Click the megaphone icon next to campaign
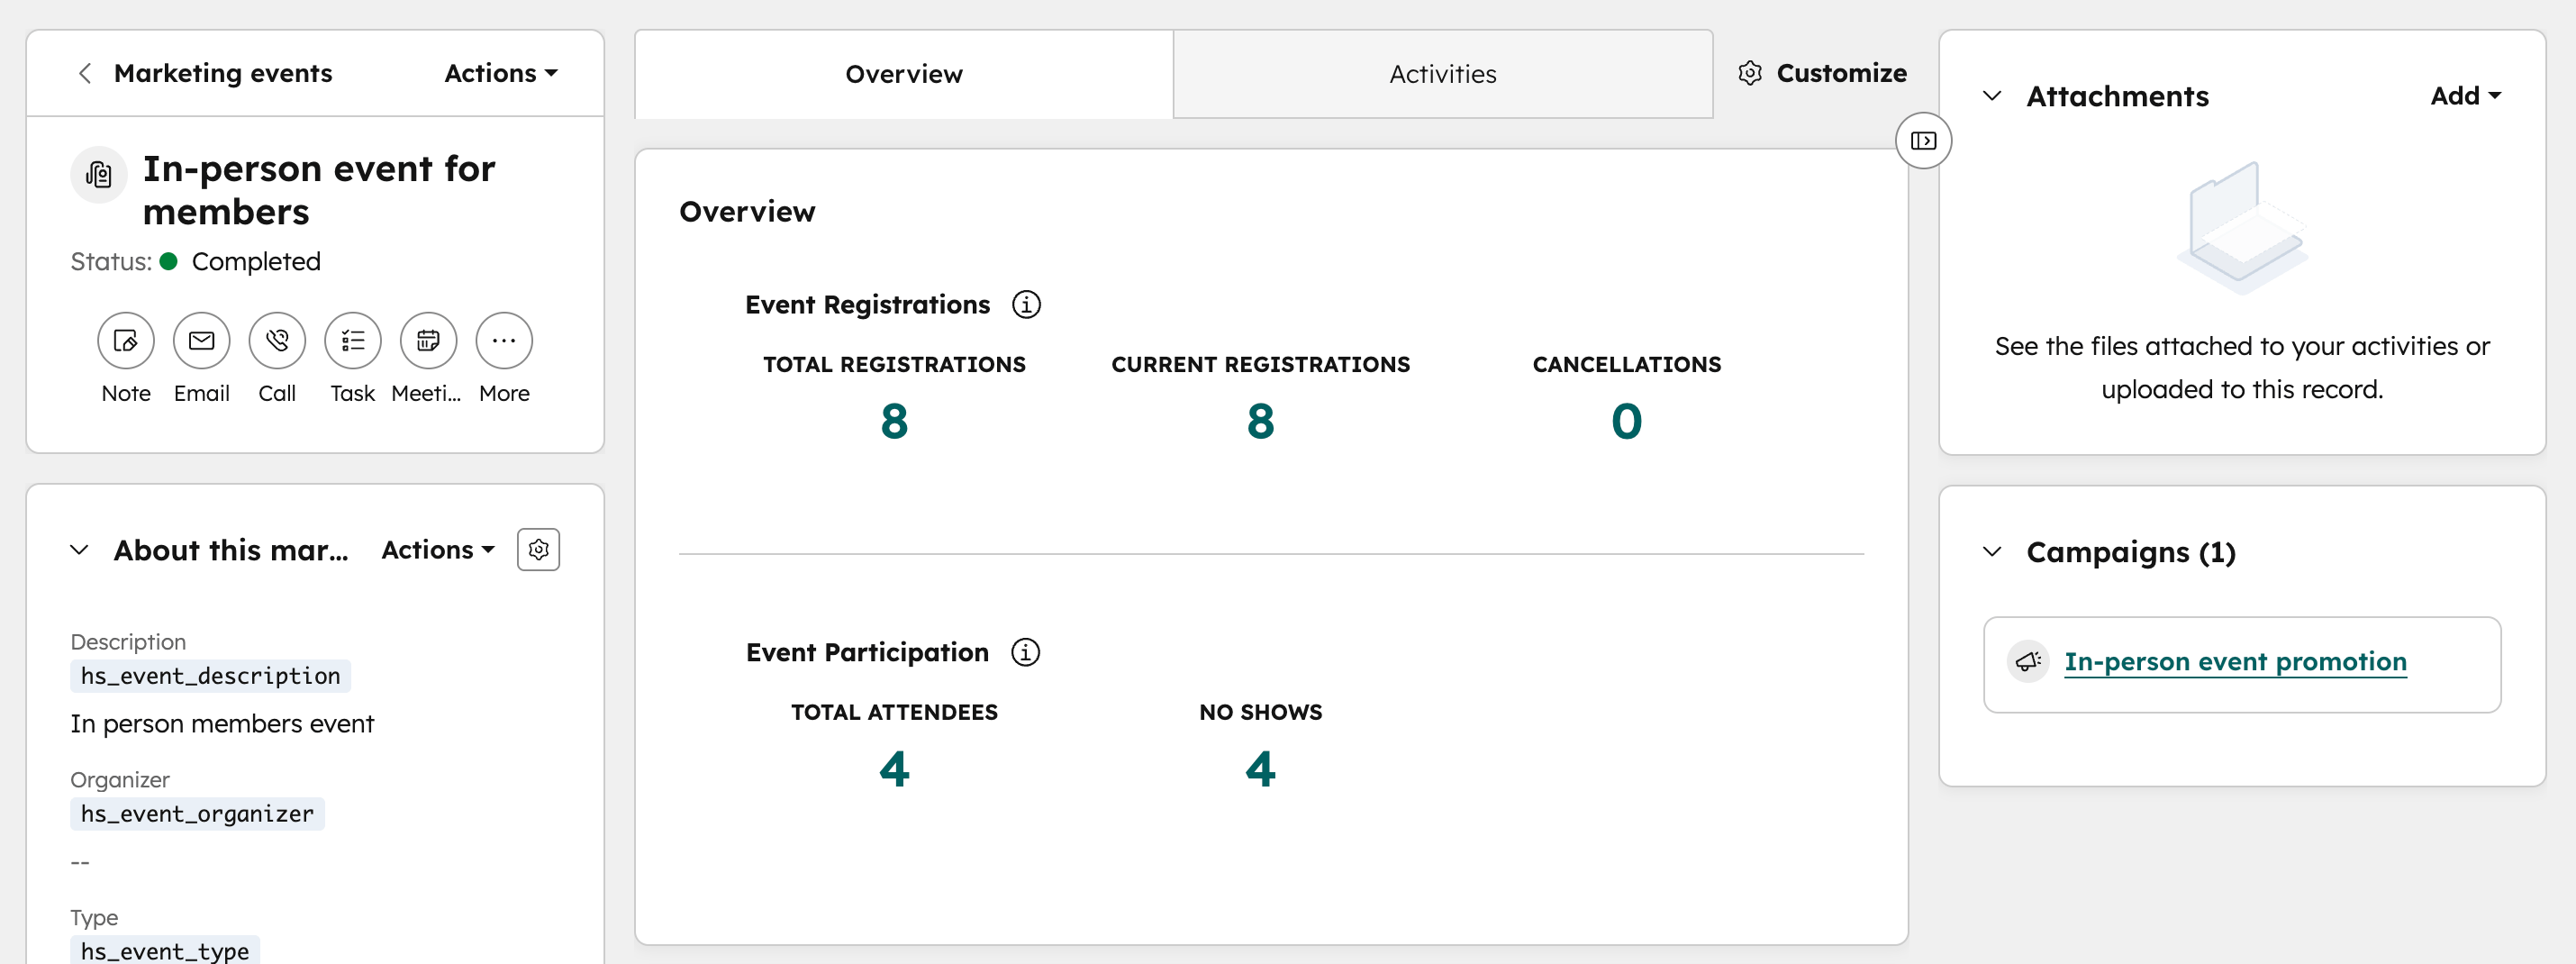 [x=2028, y=661]
